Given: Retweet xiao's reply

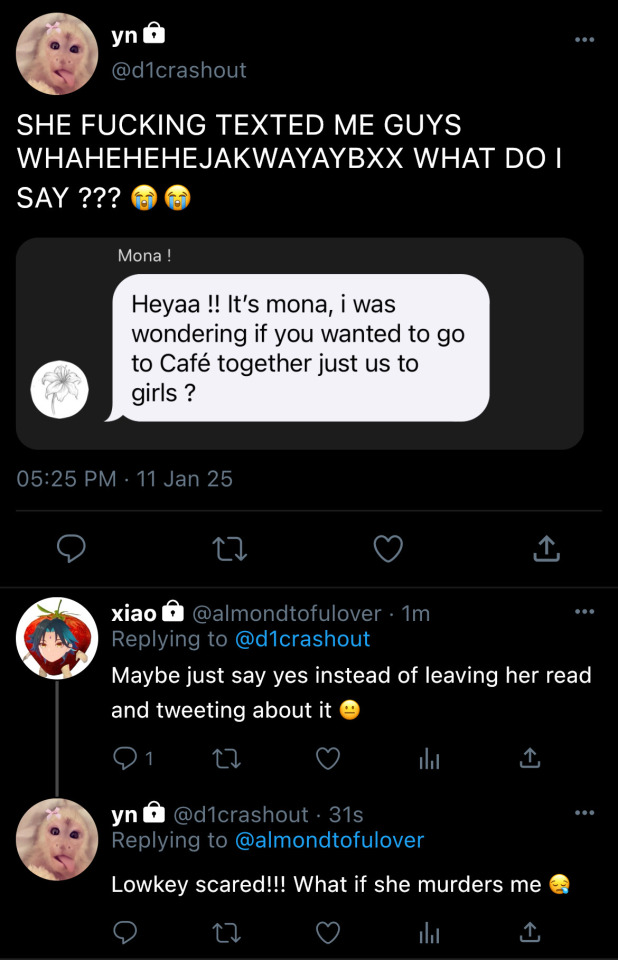Looking at the screenshot, I should point(228,759).
